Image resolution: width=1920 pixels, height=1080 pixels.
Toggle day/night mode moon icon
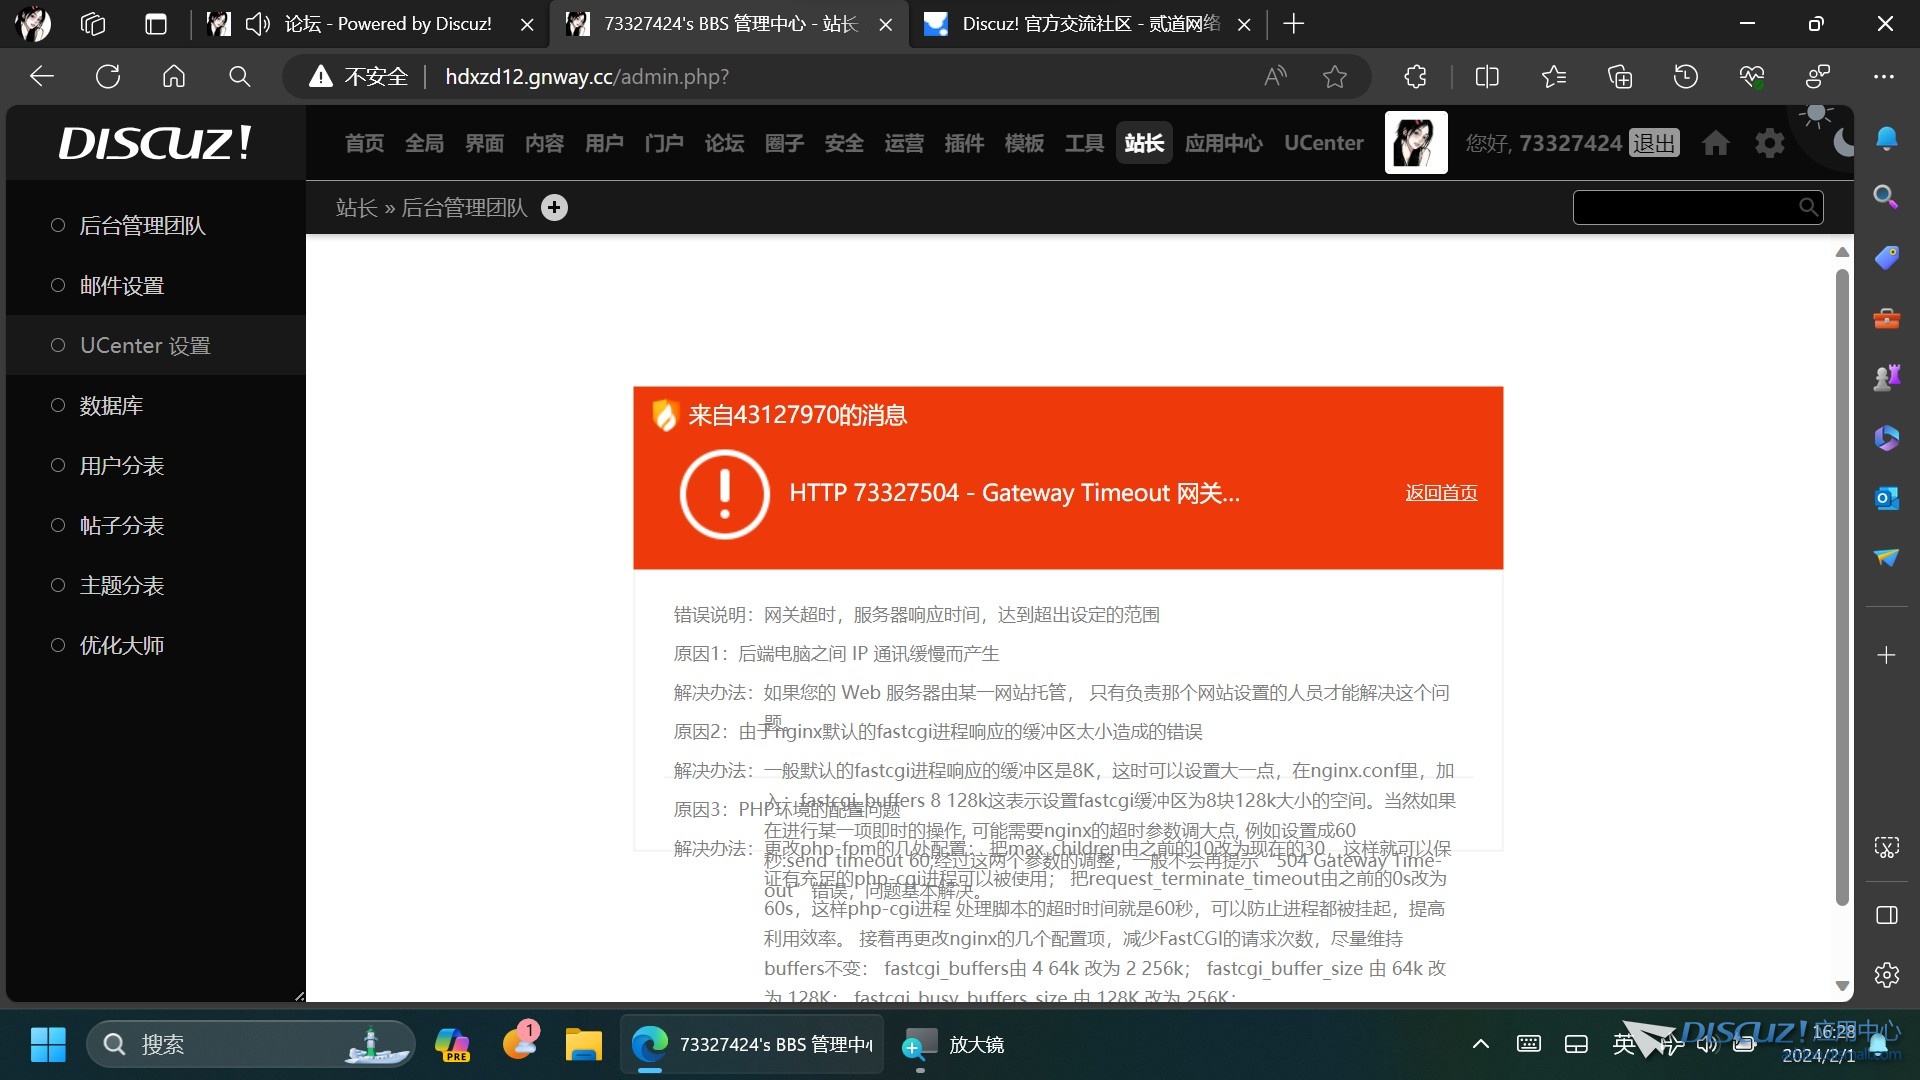point(1843,143)
